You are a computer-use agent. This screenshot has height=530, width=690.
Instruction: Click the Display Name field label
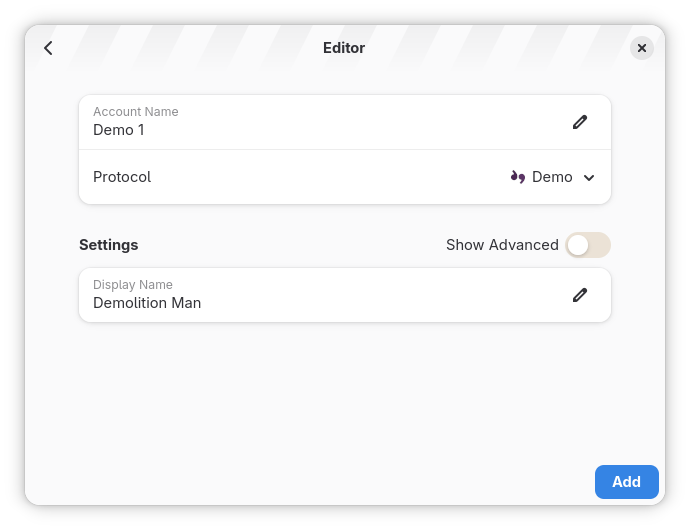133,285
